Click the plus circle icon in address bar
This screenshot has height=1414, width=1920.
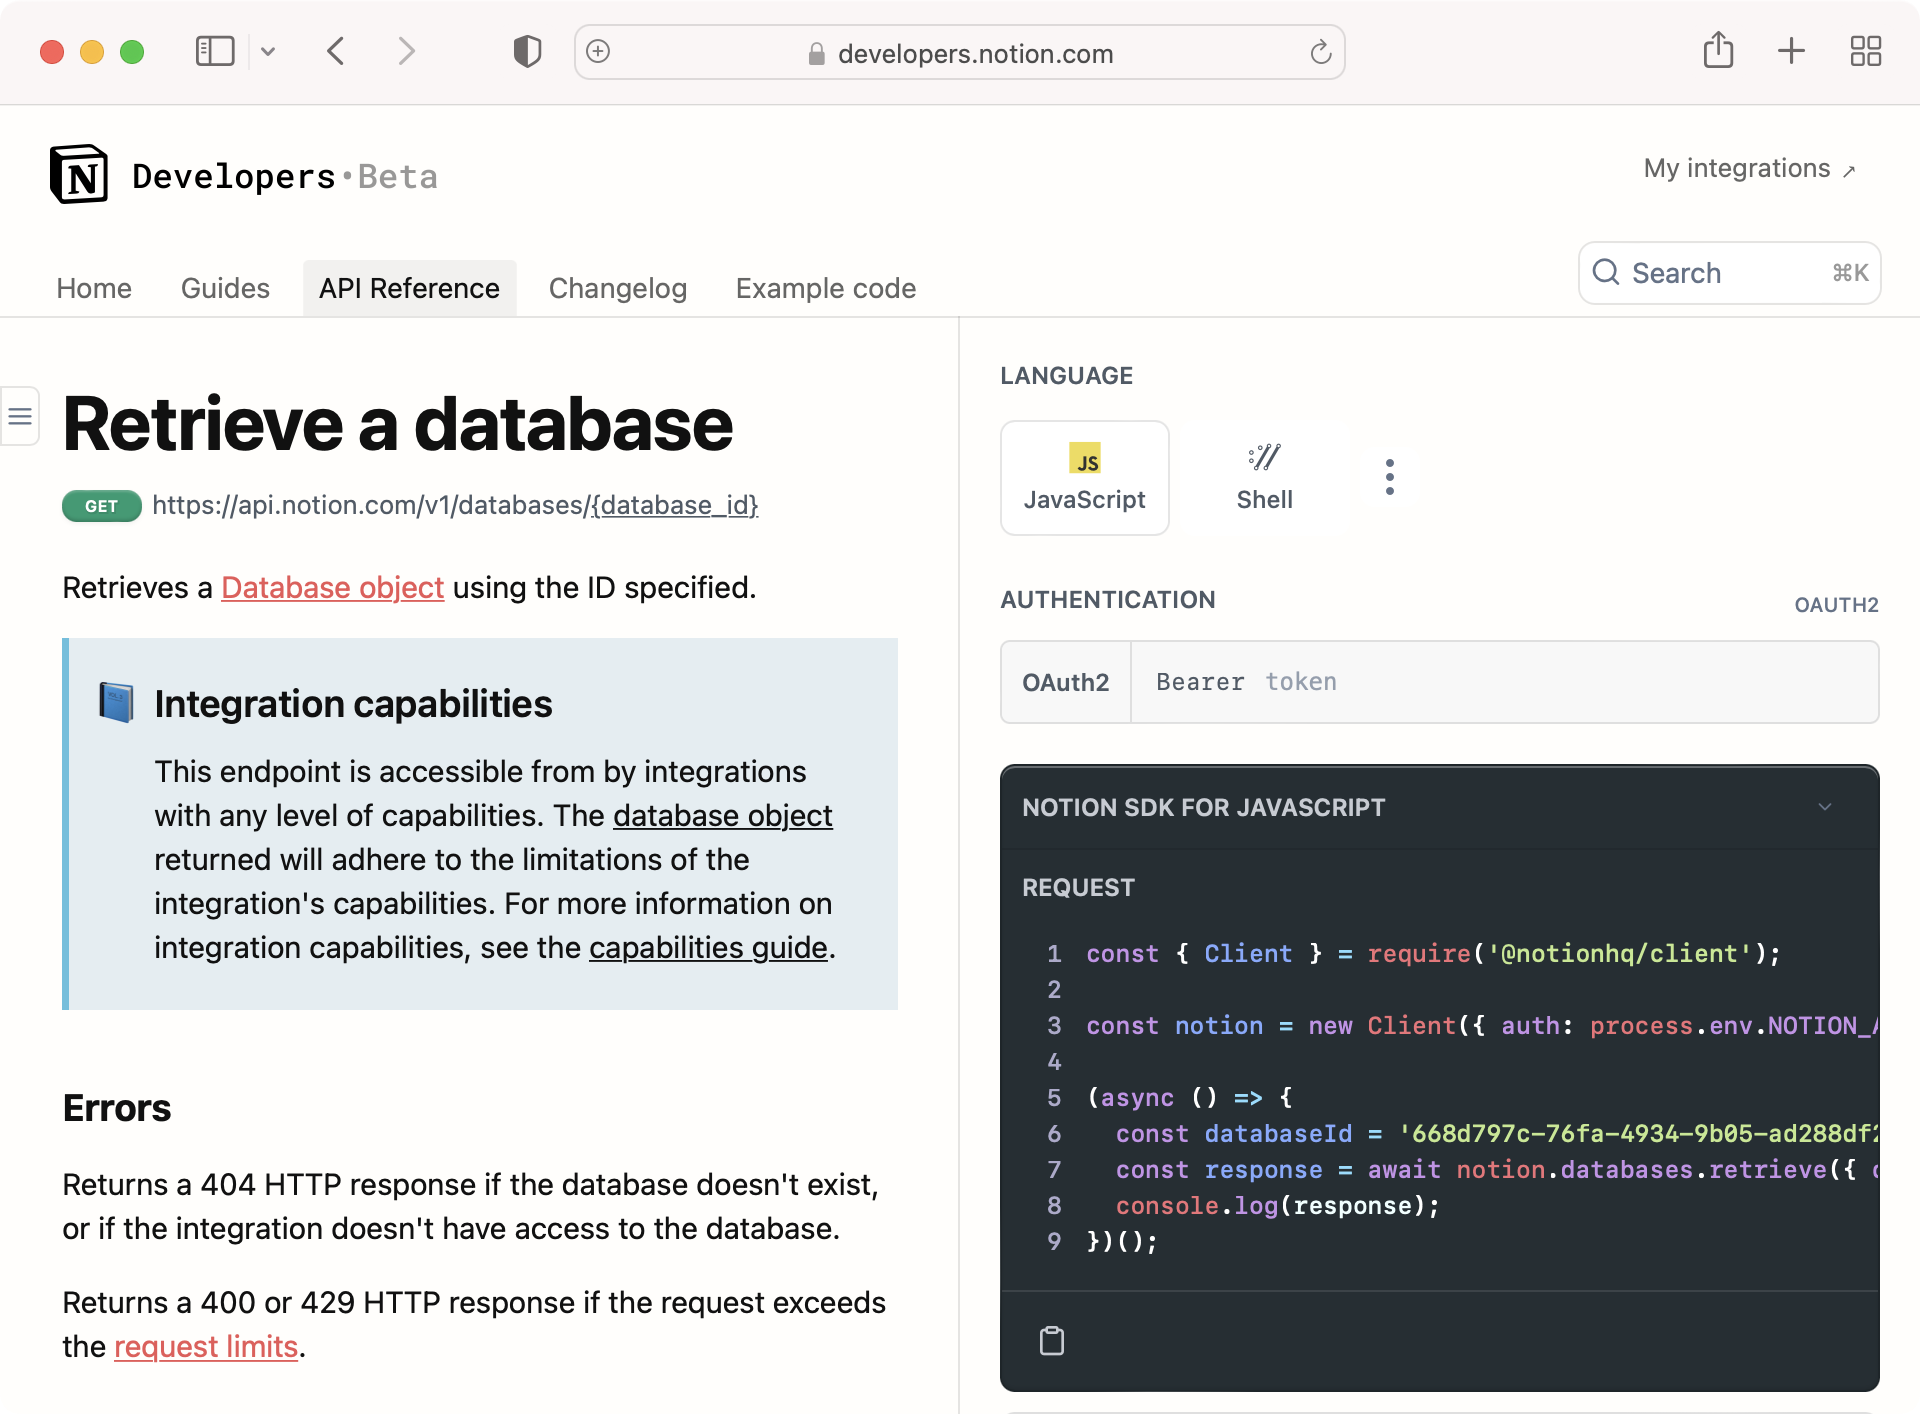click(x=598, y=51)
